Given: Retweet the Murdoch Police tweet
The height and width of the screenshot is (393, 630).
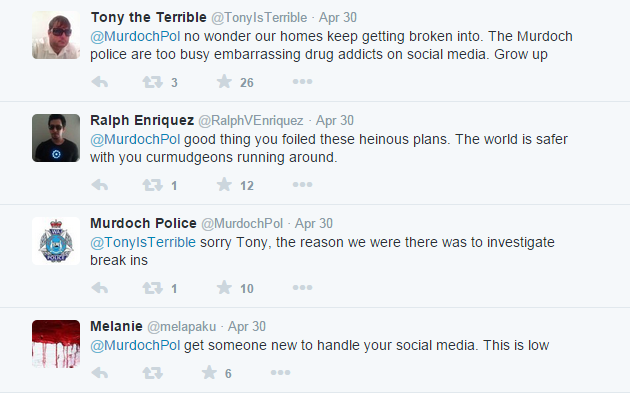Looking at the screenshot, I should coord(152,288).
